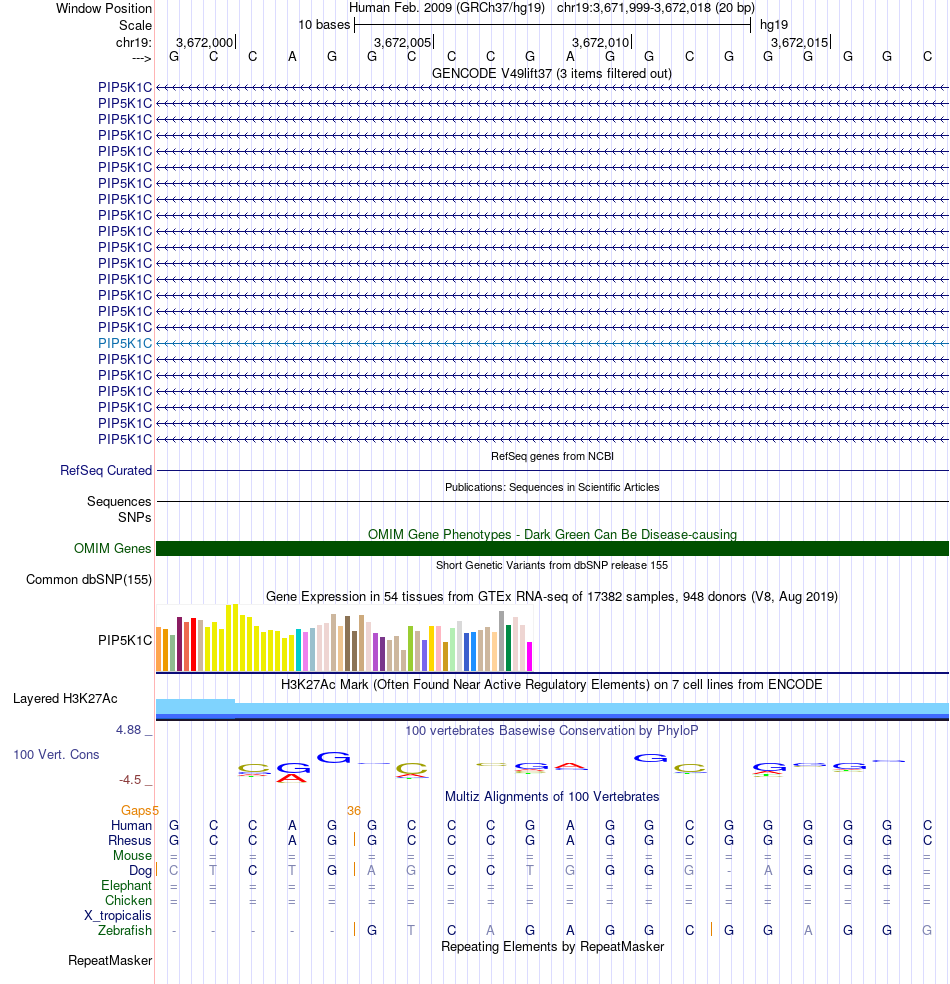The width and height of the screenshot is (950, 984).
Task: Click the 3,672,015 coordinate label
Action: [x=800, y=42]
